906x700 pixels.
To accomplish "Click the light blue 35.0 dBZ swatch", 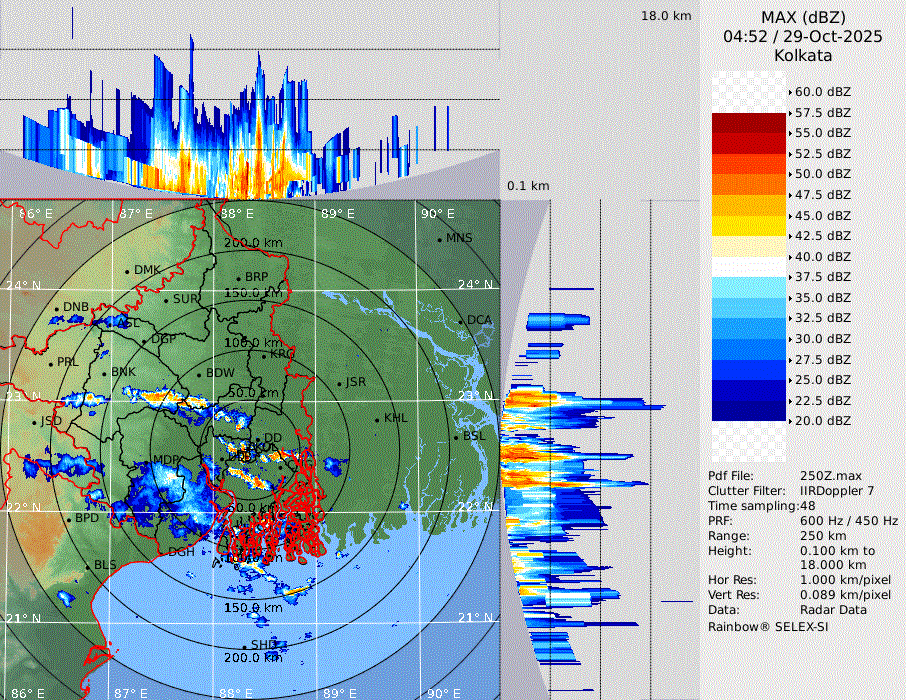I will [749, 308].
